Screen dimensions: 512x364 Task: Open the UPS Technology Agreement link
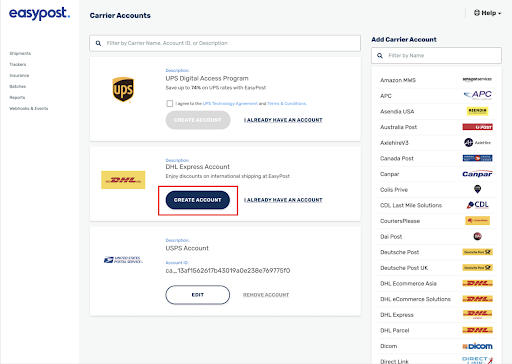(230, 104)
